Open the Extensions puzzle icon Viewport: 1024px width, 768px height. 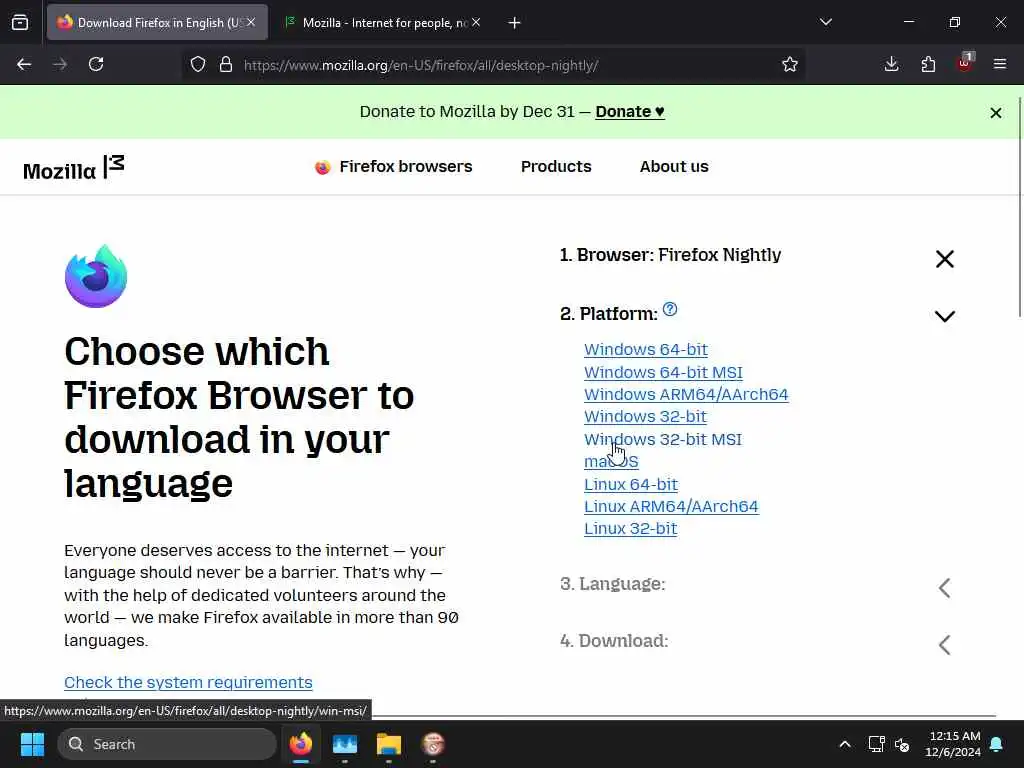pos(928,64)
